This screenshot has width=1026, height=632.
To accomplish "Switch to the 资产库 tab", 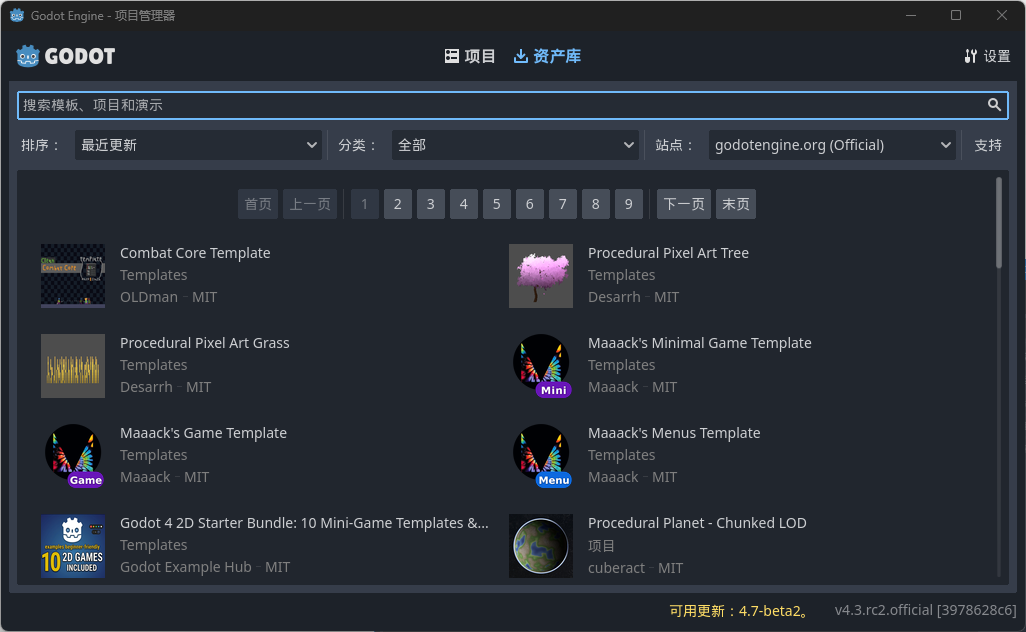I will coord(547,56).
